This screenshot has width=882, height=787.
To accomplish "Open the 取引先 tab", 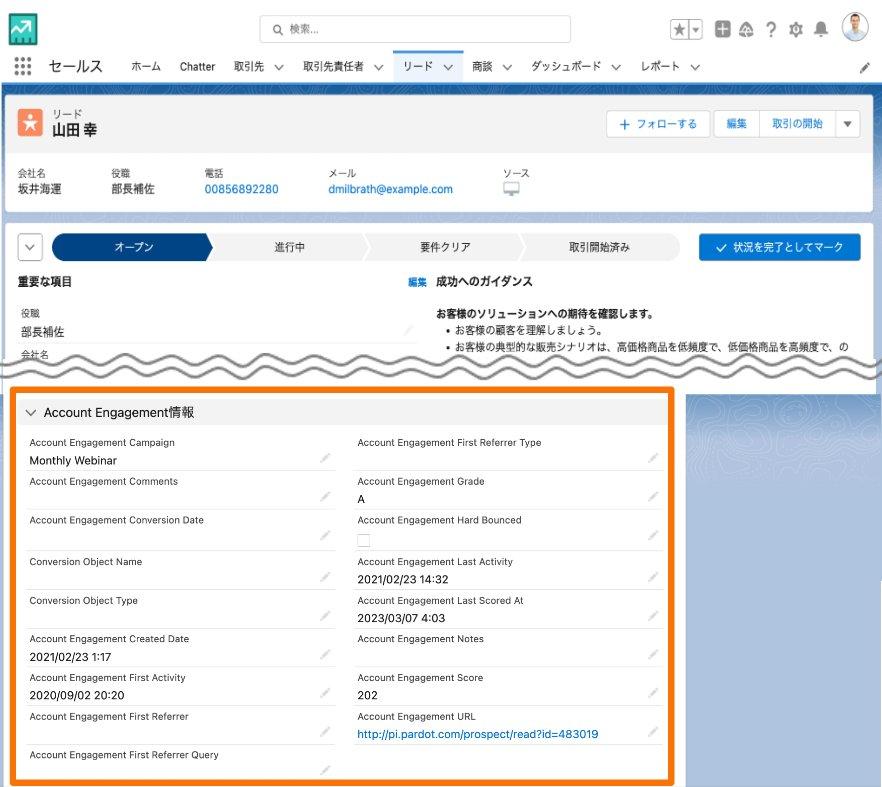I will 249,66.
